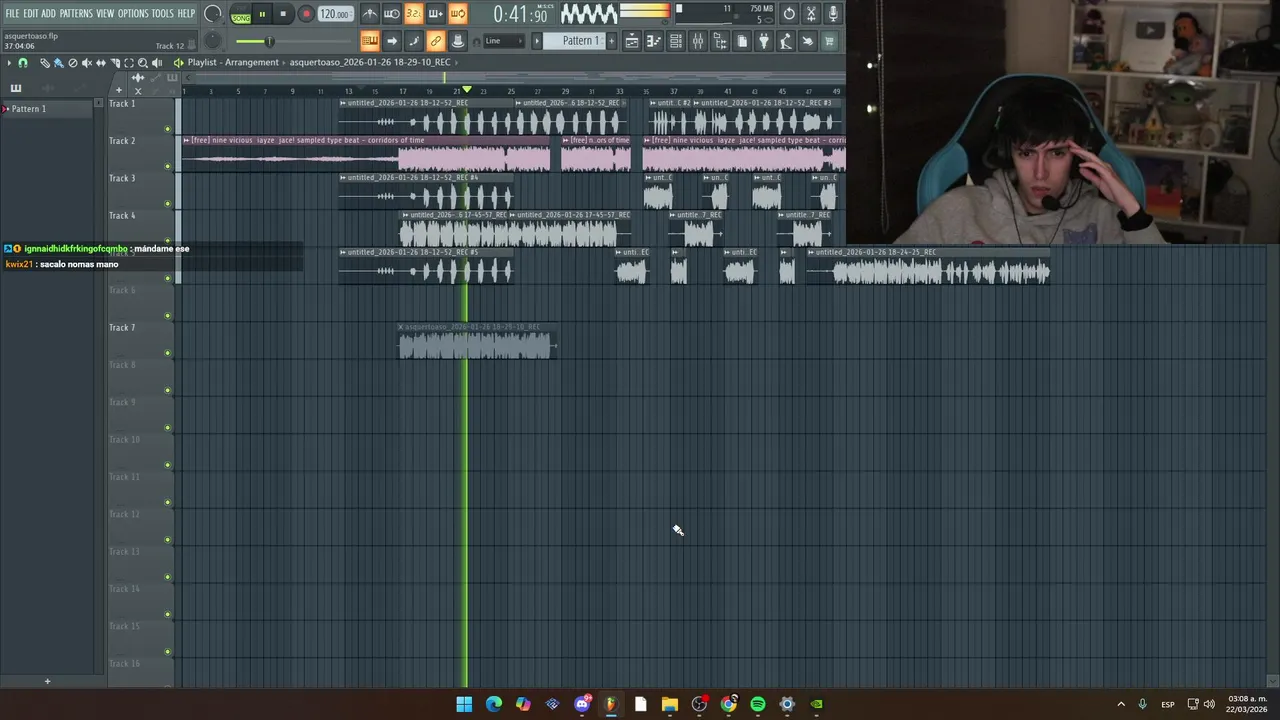Image resolution: width=1280 pixels, height=720 pixels.
Task: Select the Mute tool in Playlist
Action: click(86, 63)
